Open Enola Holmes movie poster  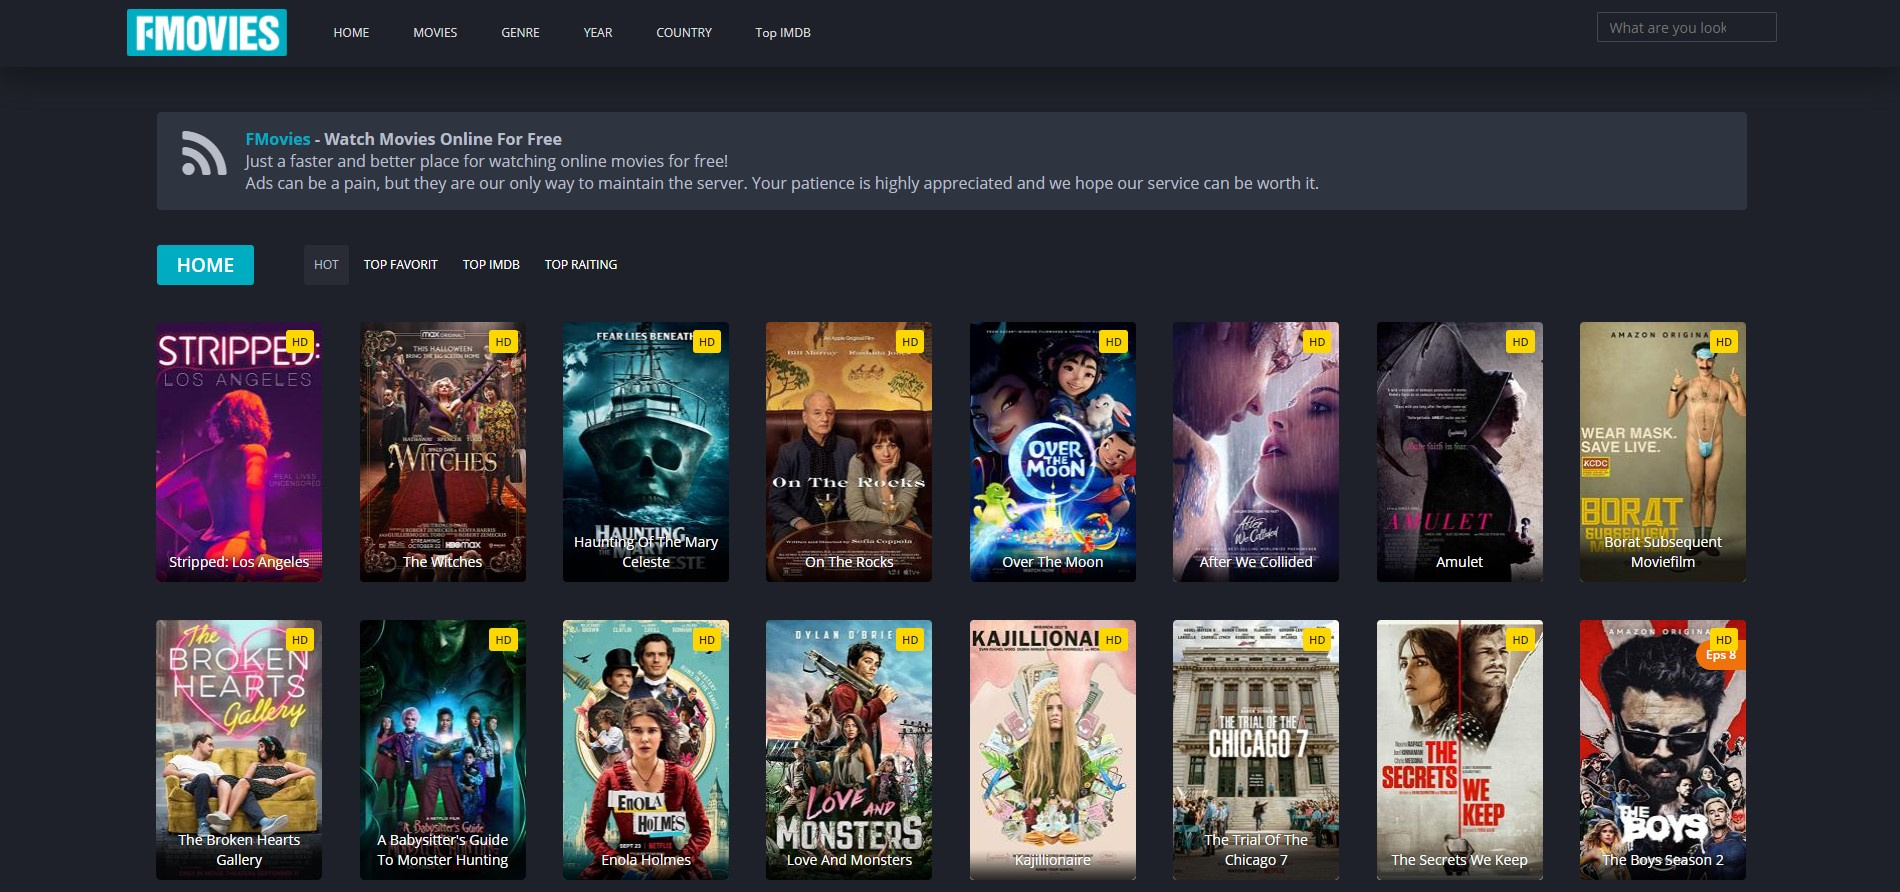click(646, 750)
